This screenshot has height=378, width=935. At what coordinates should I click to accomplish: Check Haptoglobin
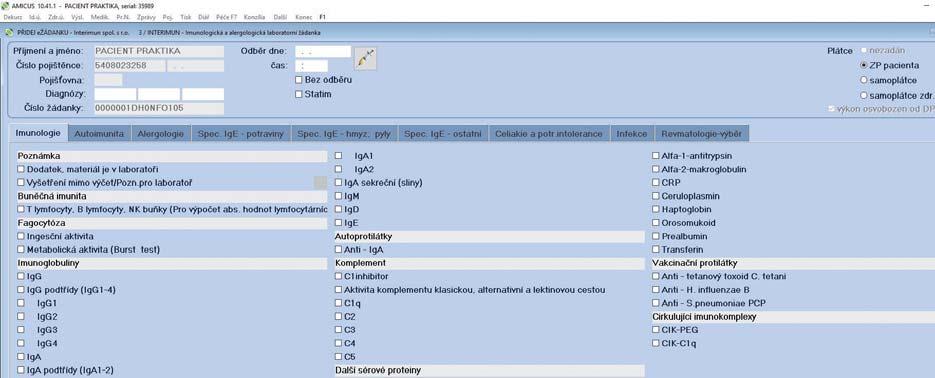[656, 210]
